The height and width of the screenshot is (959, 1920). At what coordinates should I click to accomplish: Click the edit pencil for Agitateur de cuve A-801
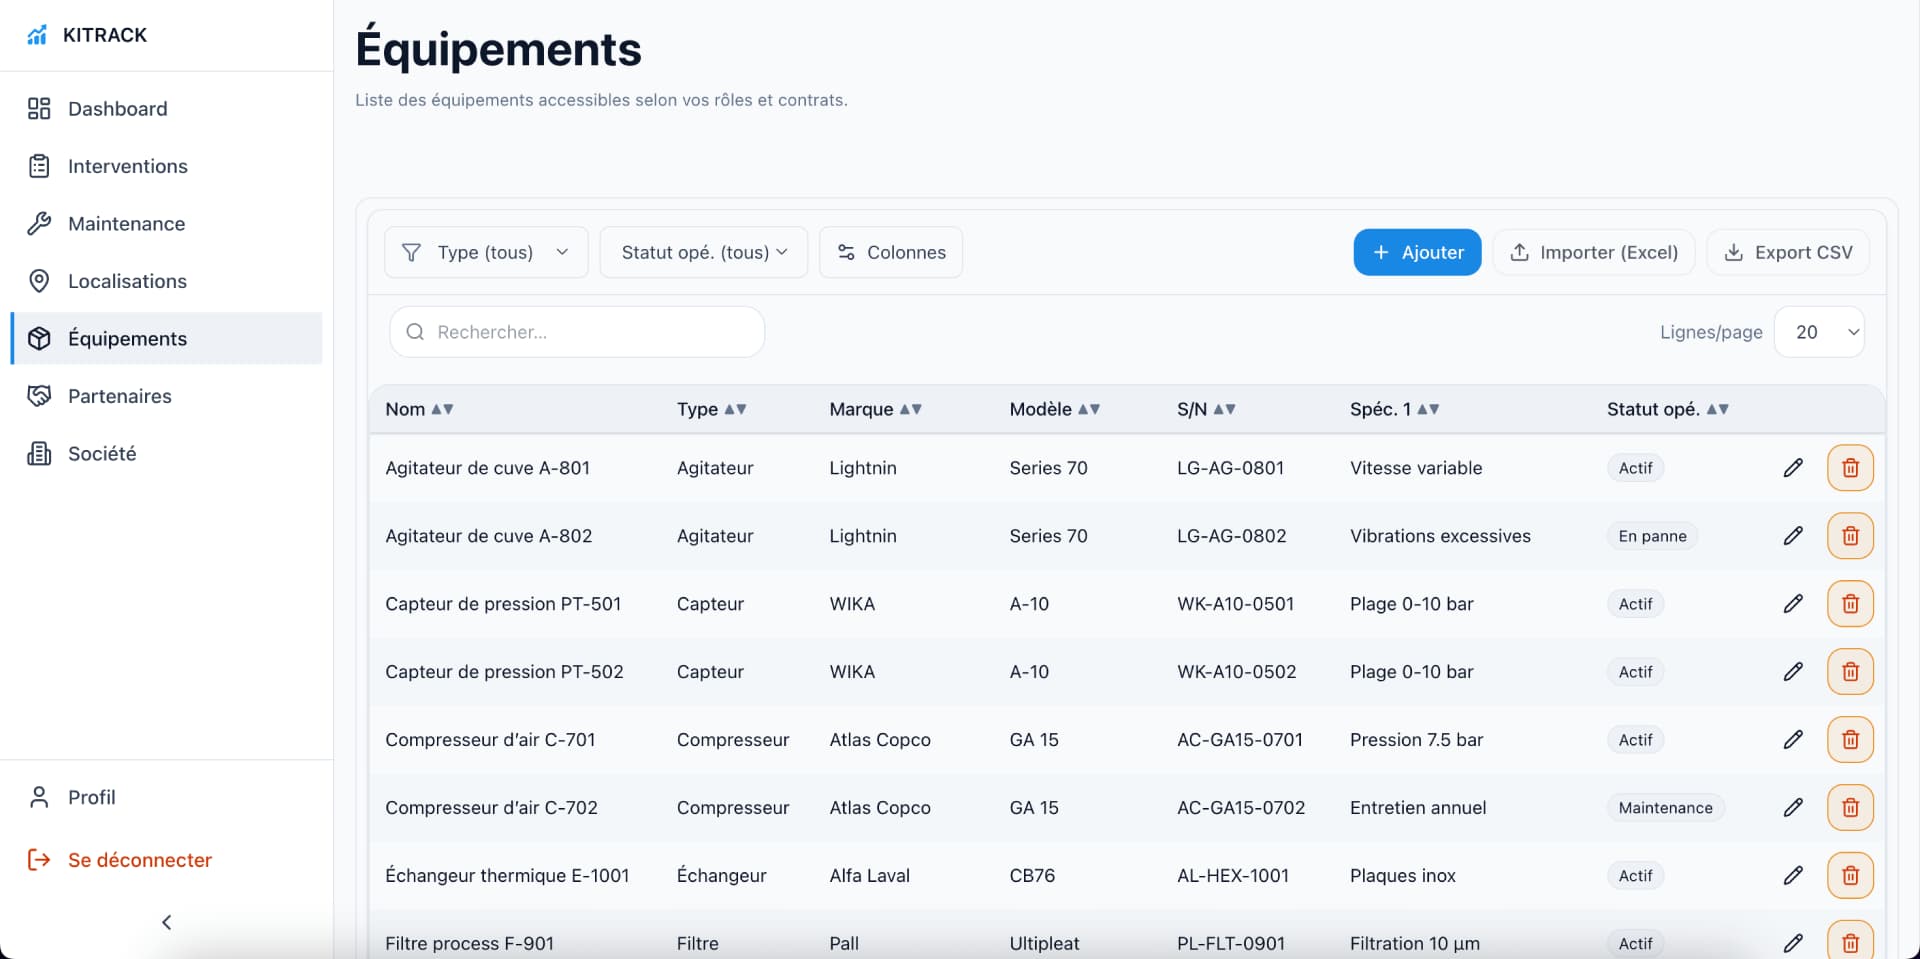(x=1793, y=468)
